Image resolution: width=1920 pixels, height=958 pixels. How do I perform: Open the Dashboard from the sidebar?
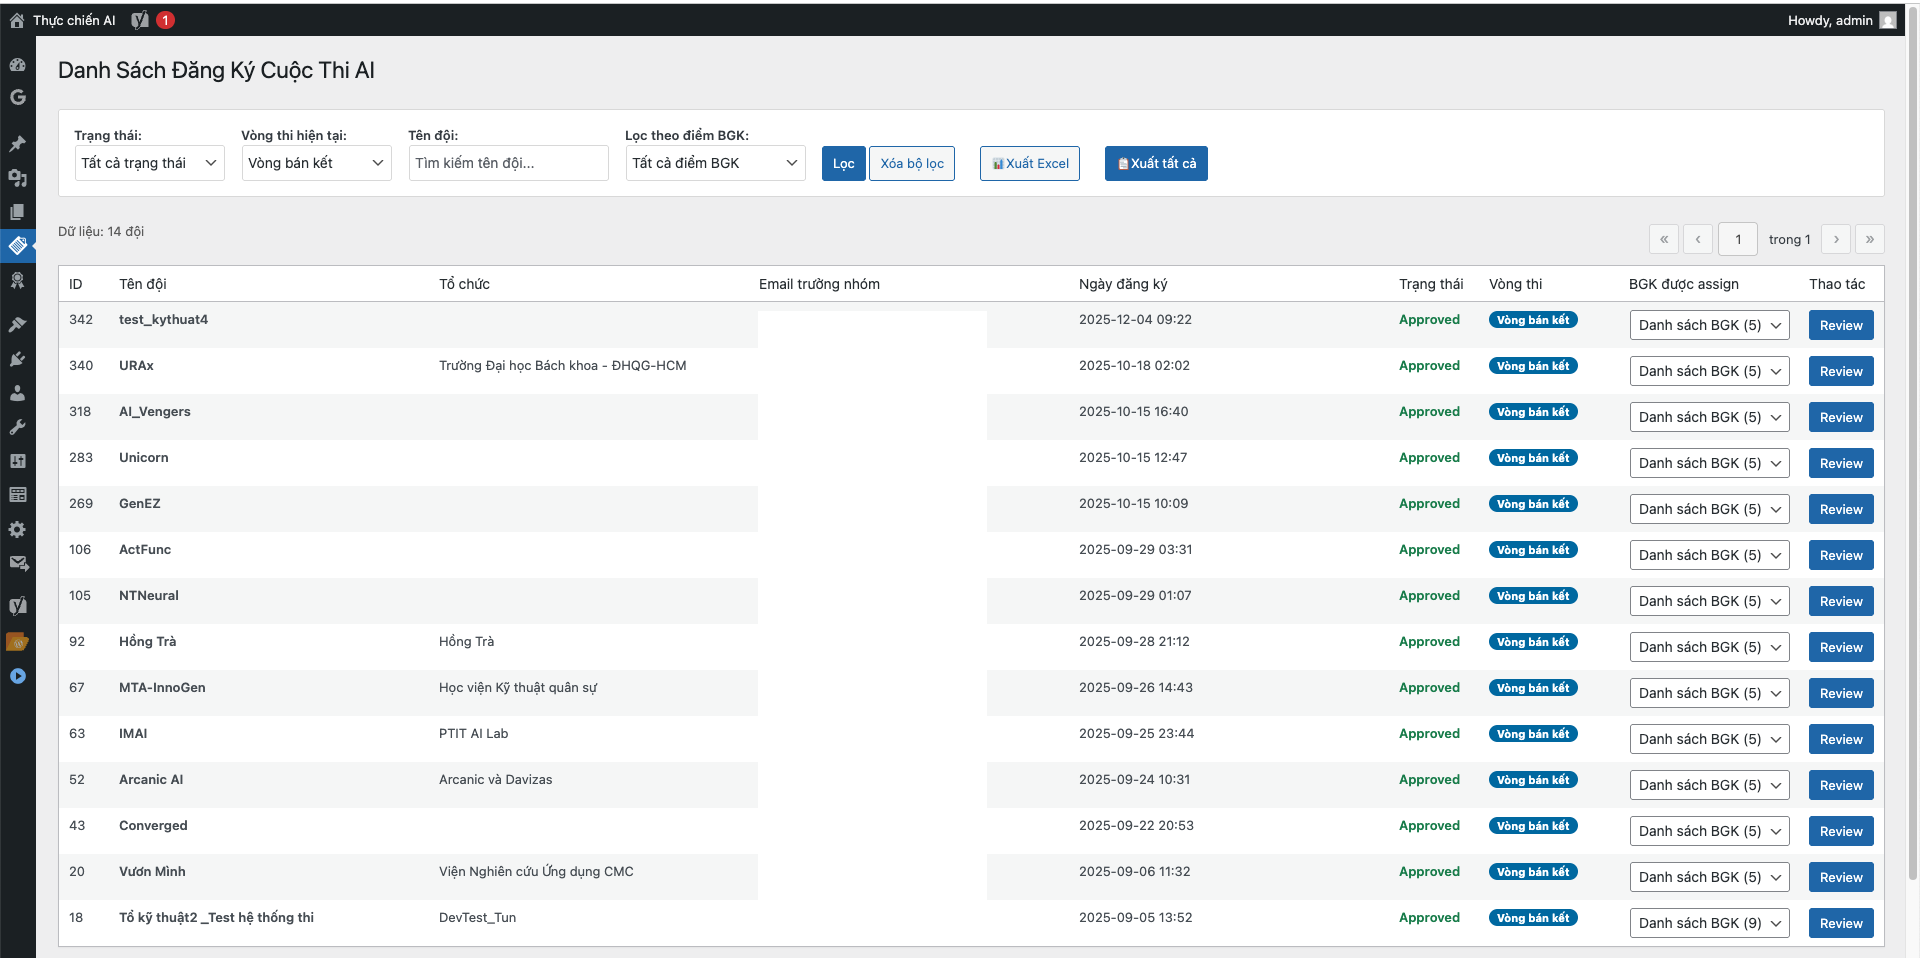point(17,65)
